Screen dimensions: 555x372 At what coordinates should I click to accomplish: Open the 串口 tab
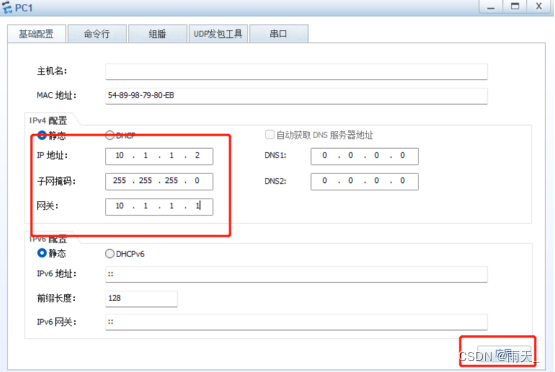(279, 34)
